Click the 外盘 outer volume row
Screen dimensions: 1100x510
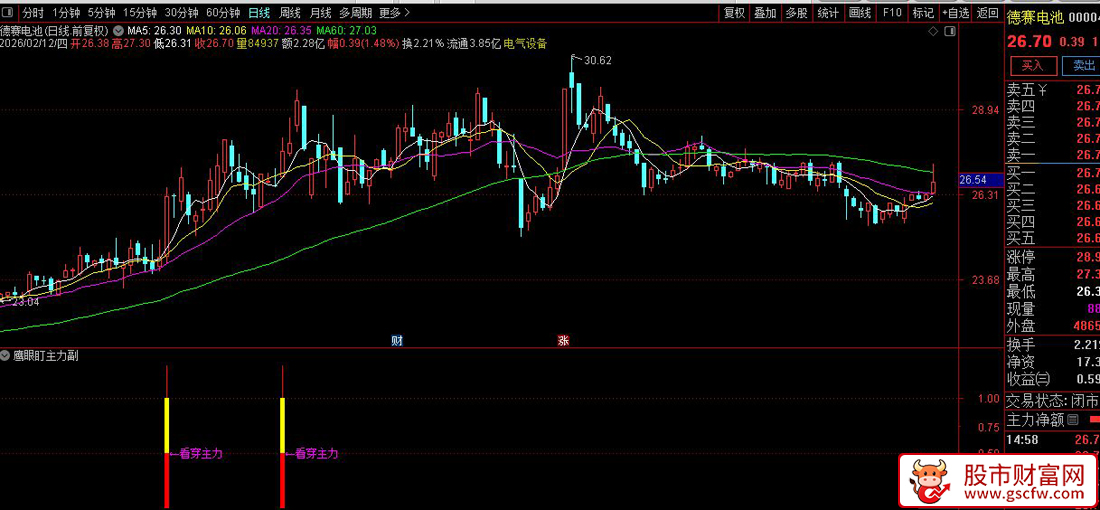tap(1052, 326)
